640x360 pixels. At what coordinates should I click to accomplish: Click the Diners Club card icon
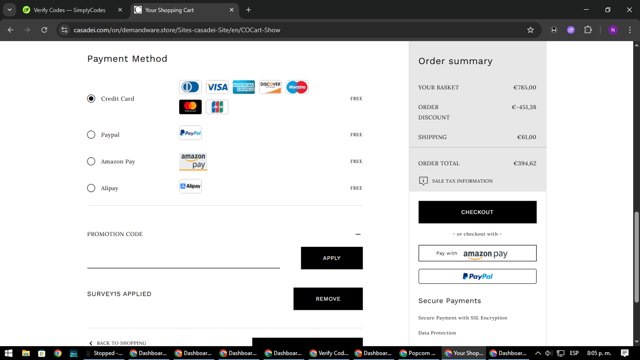[190, 87]
